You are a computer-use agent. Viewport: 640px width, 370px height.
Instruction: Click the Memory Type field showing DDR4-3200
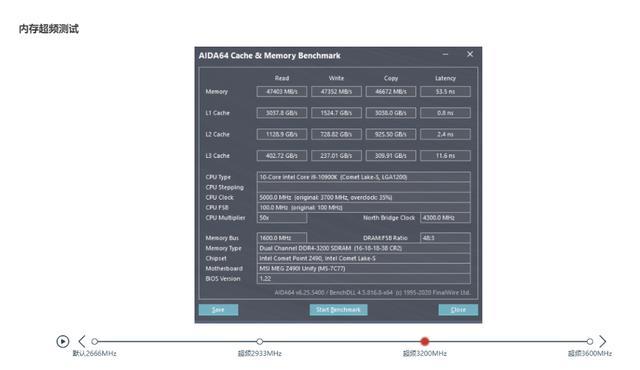pos(363,248)
